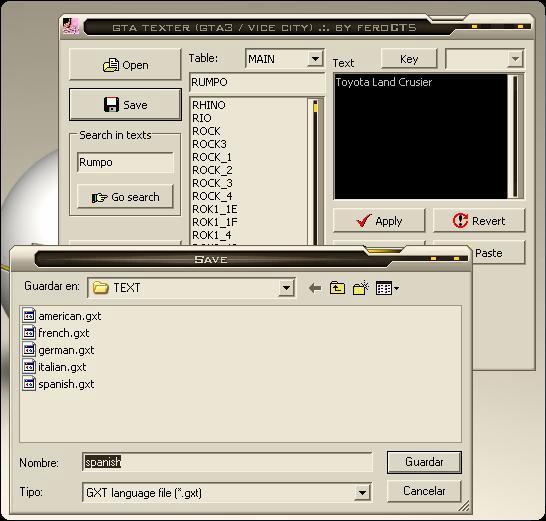Click the GTA Texter app icon in title bar
The height and width of the screenshot is (521, 546).
click(71, 26)
